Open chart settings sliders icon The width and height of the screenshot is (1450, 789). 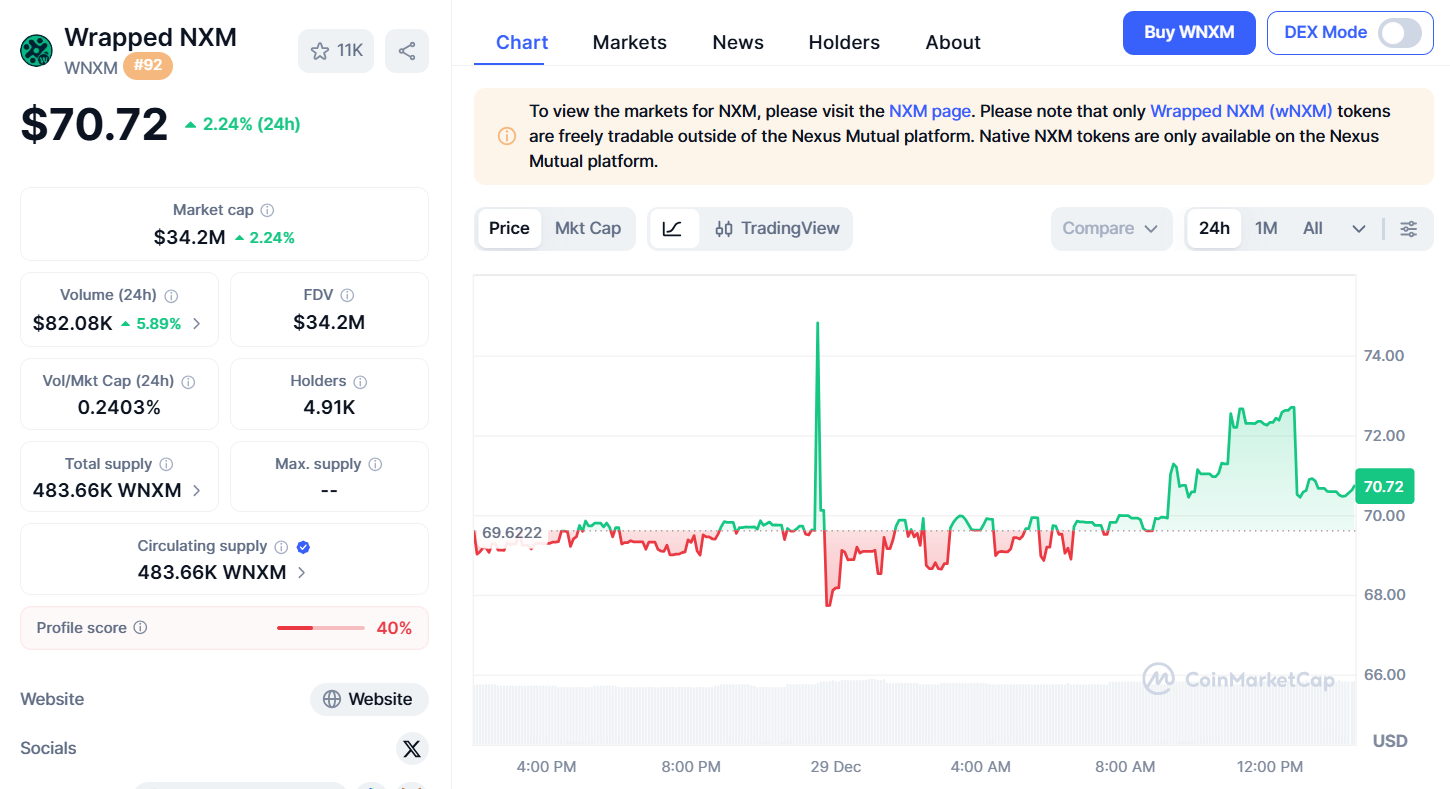point(1408,229)
